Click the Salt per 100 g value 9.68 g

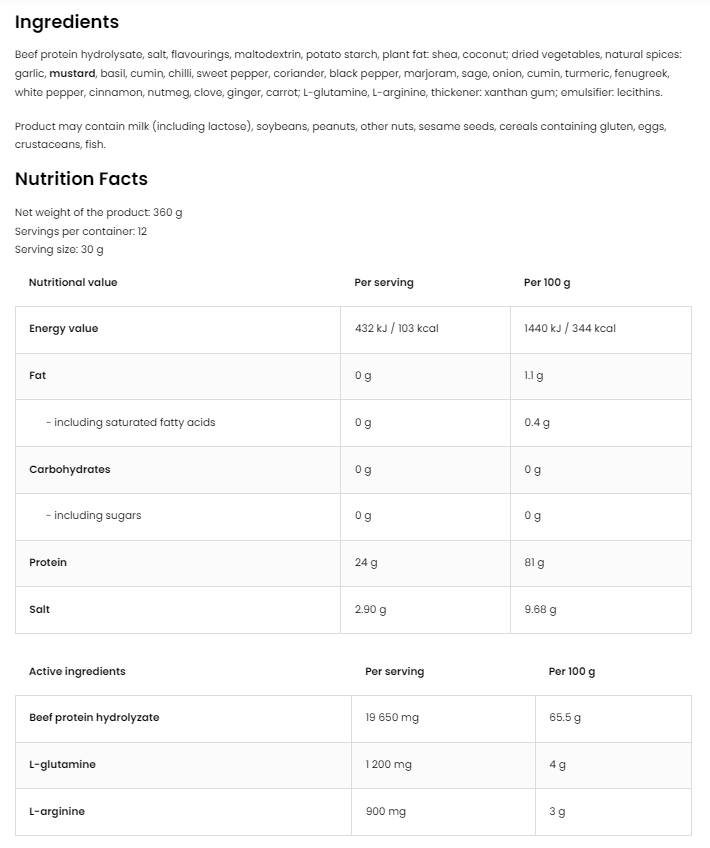pyautogui.click(x=540, y=610)
